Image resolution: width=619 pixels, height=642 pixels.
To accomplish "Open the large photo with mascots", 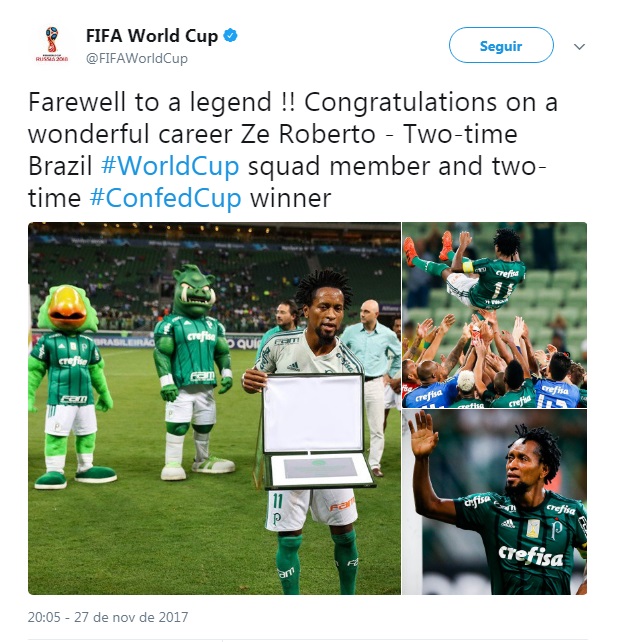I will click(x=214, y=408).
